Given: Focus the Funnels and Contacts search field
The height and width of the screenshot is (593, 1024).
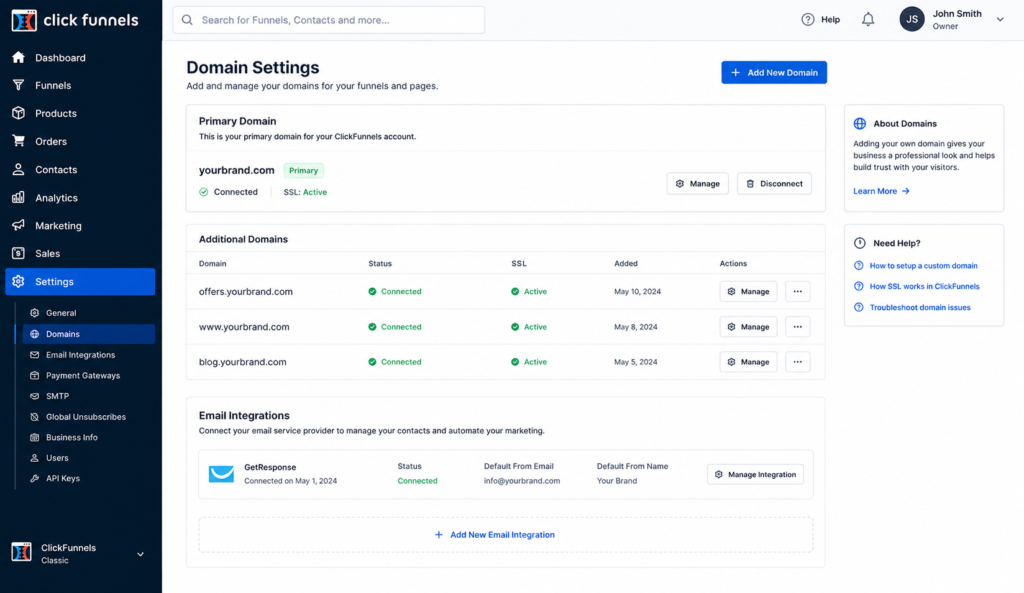Looking at the screenshot, I should click(x=328, y=20).
